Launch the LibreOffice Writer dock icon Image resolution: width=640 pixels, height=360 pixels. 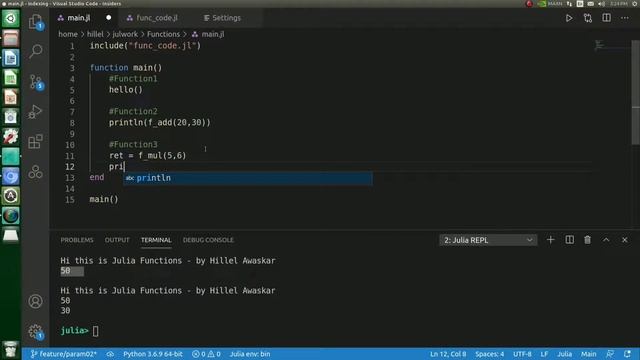click(11, 58)
